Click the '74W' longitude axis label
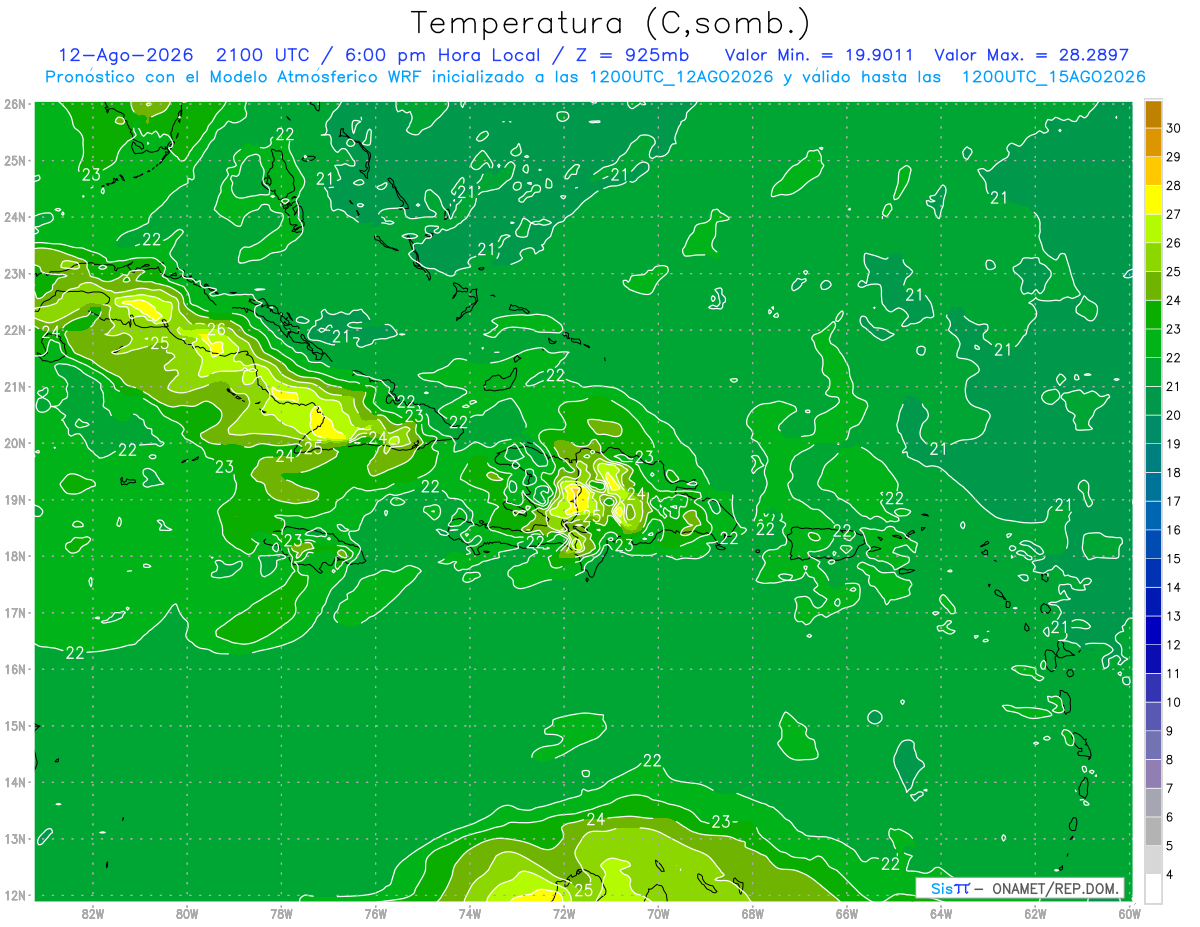Image resolution: width=1200 pixels, height=927 pixels. click(x=470, y=912)
